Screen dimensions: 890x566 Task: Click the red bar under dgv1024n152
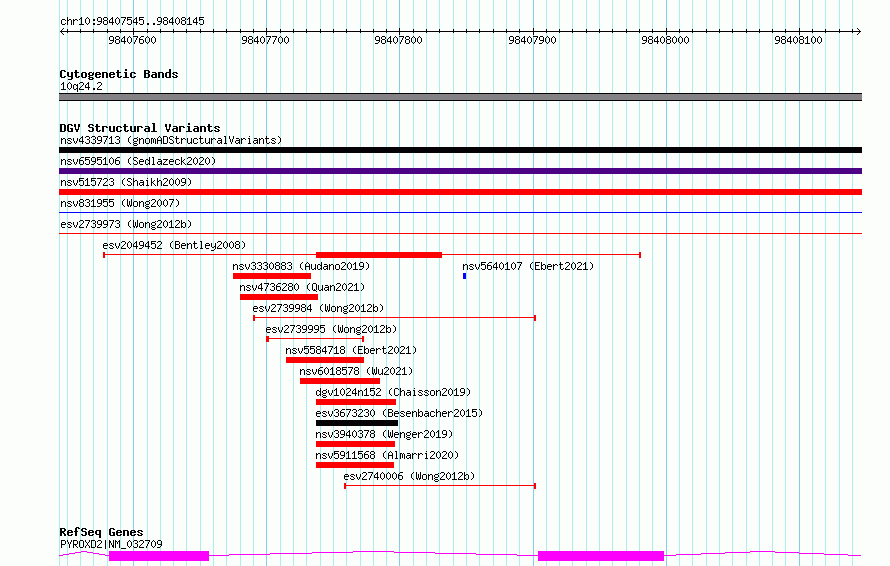click(x=356, y=402)
